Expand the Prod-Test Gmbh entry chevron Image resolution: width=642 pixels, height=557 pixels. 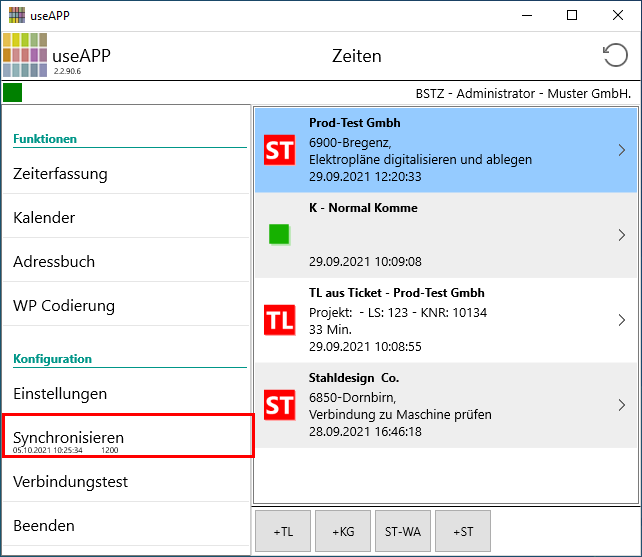click(622, 150)
